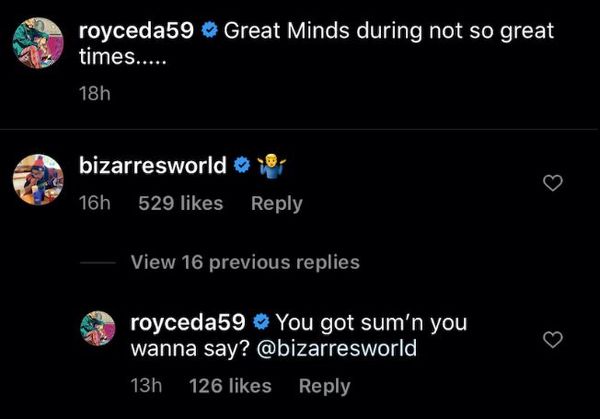Click verified badge beside bizarresworld
Screen dimensions: 600x419
[x=242, y=165]
